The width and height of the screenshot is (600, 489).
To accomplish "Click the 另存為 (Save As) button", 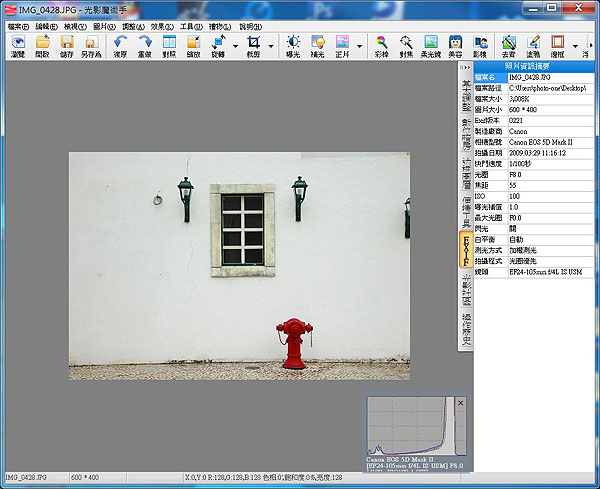I will coord(92,44).
